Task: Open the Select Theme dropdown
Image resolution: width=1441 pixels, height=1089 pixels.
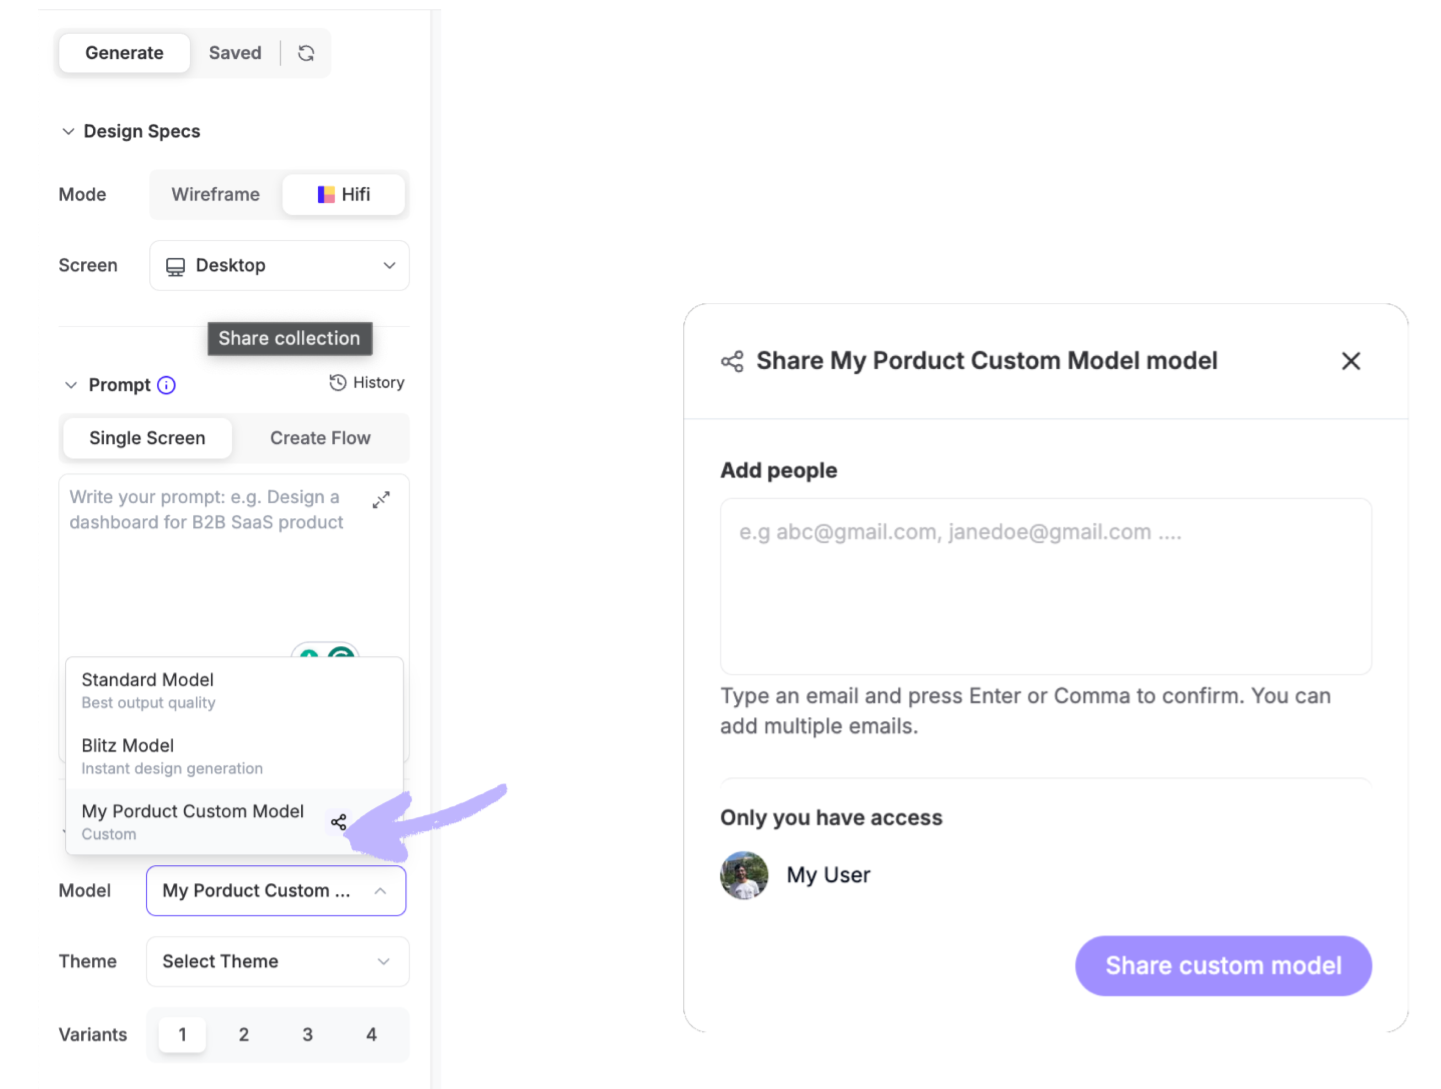Action: [277, 962]
